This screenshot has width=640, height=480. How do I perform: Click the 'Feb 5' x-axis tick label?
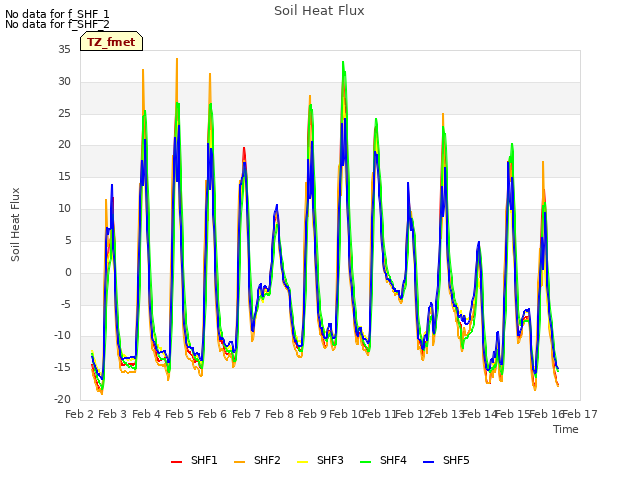(x=179, y=414)
